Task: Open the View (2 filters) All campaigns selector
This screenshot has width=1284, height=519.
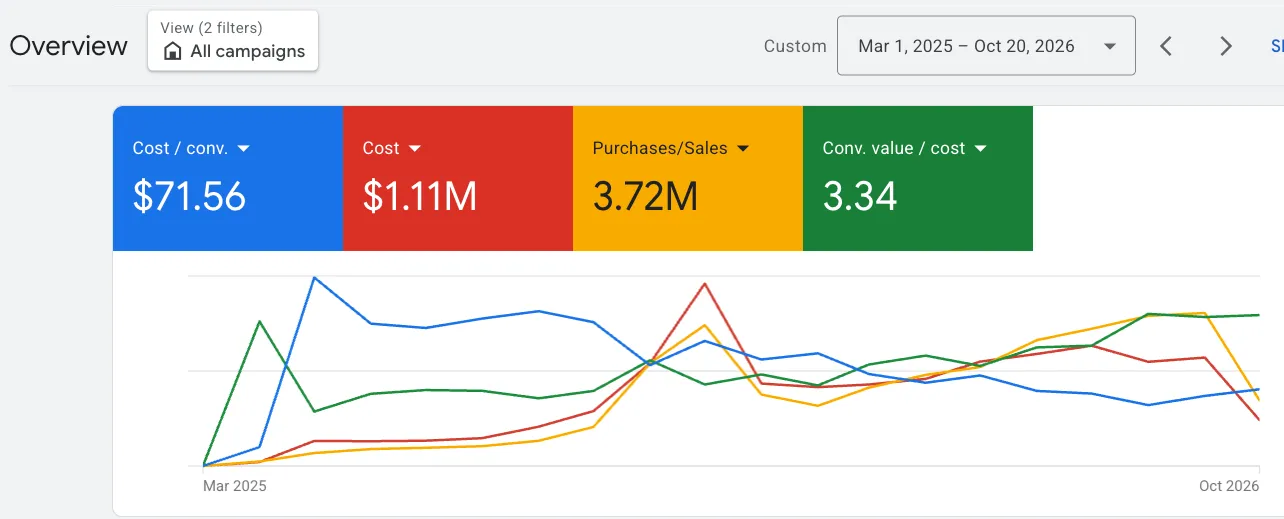Action: [233, 41]
